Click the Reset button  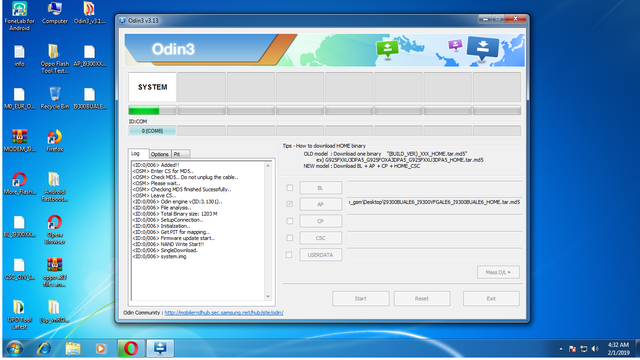click(x=422, y=298)
